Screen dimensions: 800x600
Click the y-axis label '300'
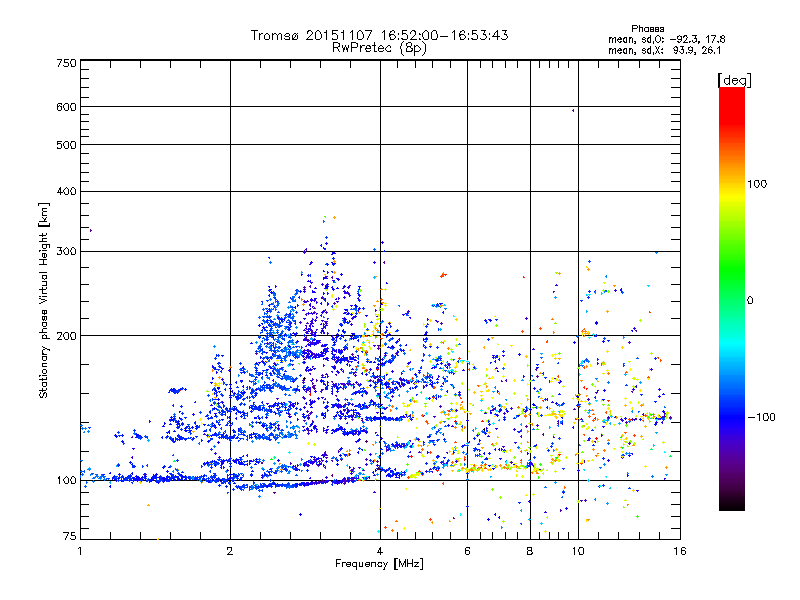click(66, 251)
